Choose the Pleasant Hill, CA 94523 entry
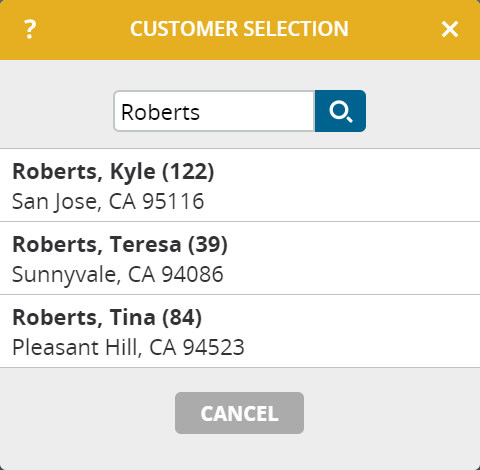This screenshot has height=470, width=480. pyautogui.click(x=128, y=347)
